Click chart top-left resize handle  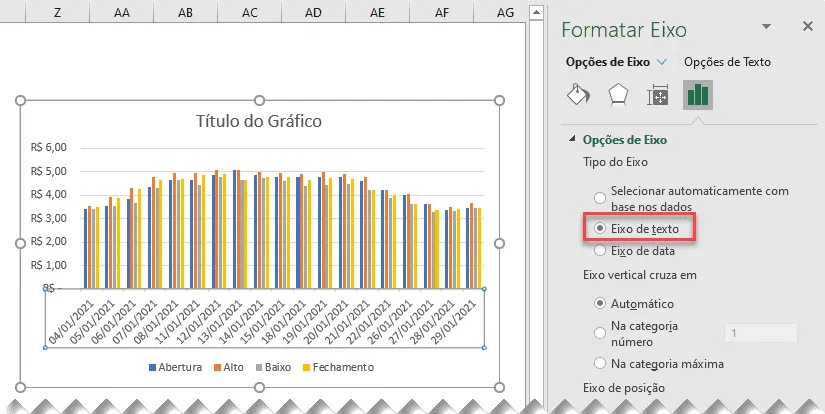21,100
